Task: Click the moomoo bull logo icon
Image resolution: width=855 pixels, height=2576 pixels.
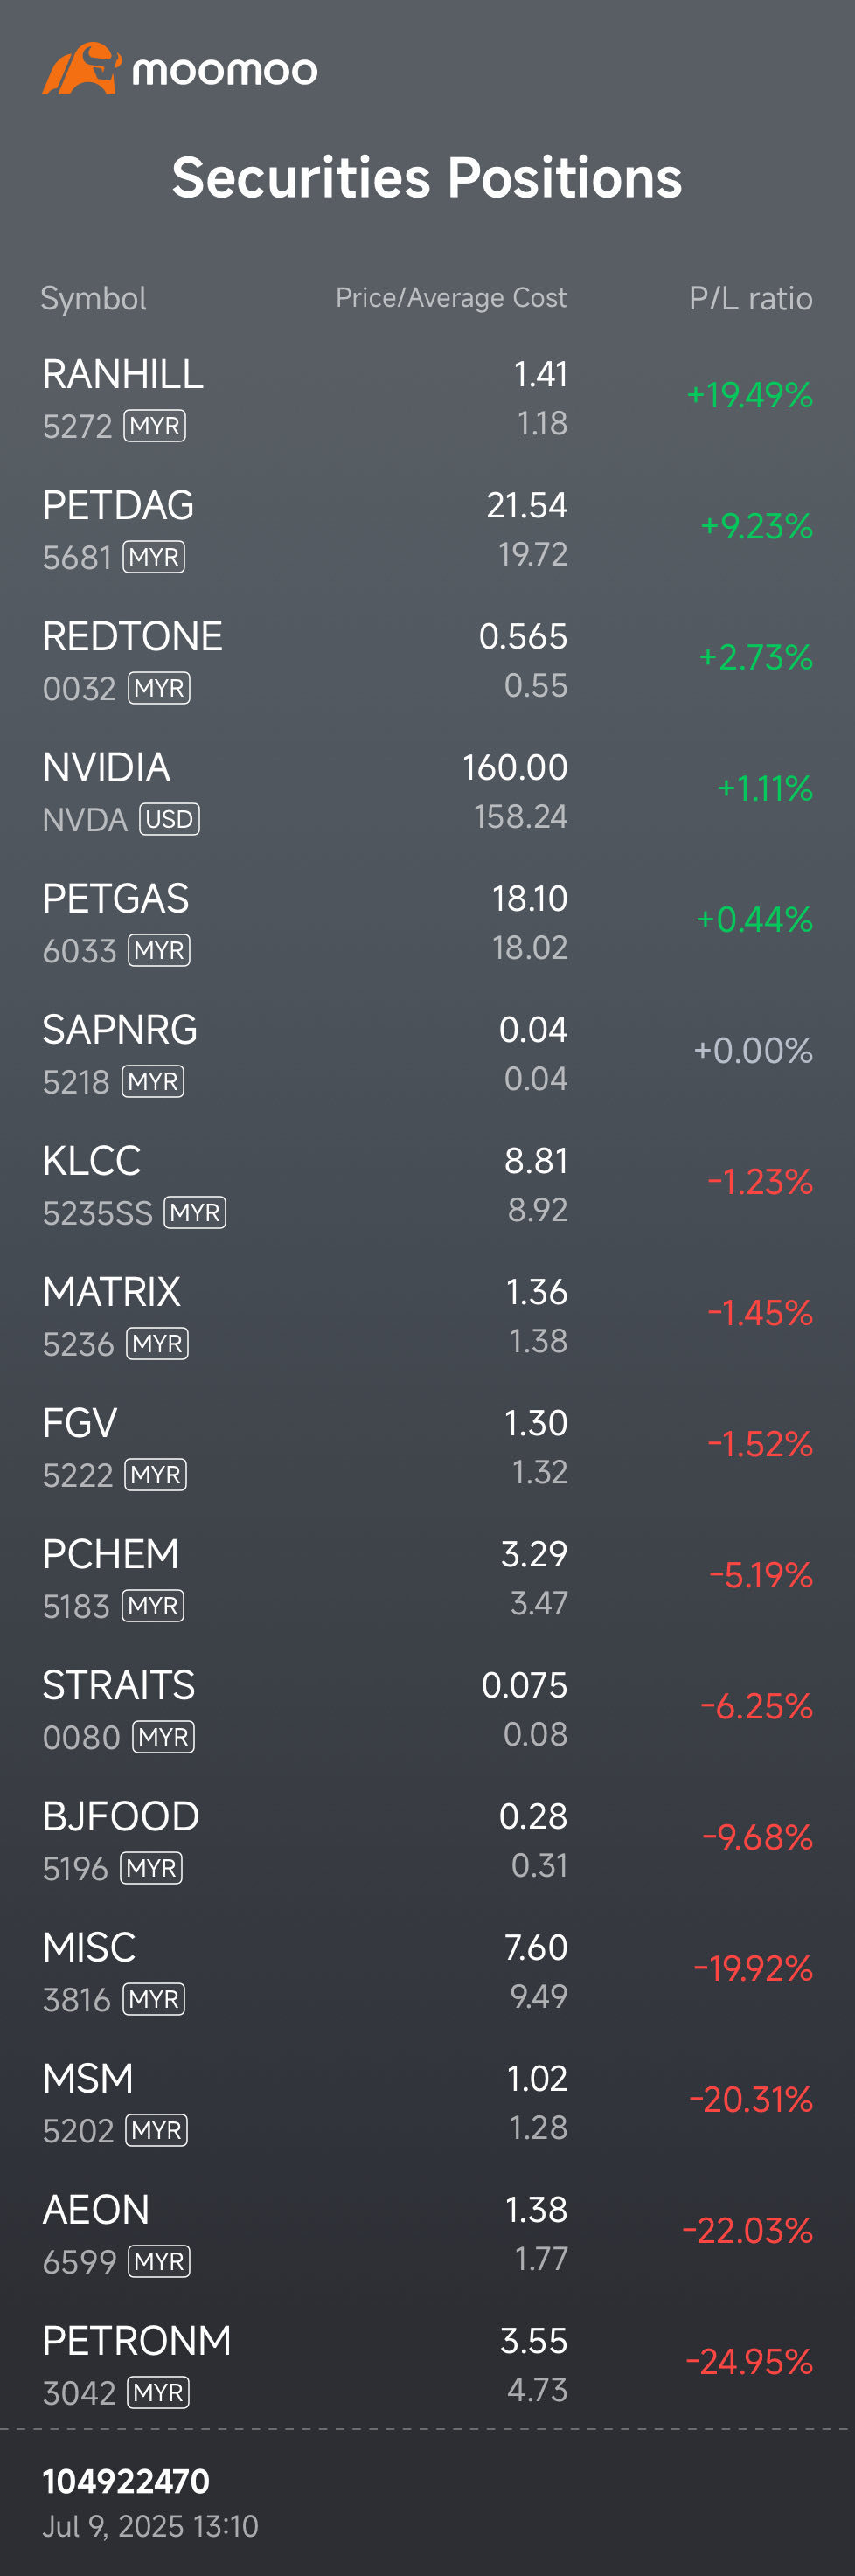Action: click(81, 69)
